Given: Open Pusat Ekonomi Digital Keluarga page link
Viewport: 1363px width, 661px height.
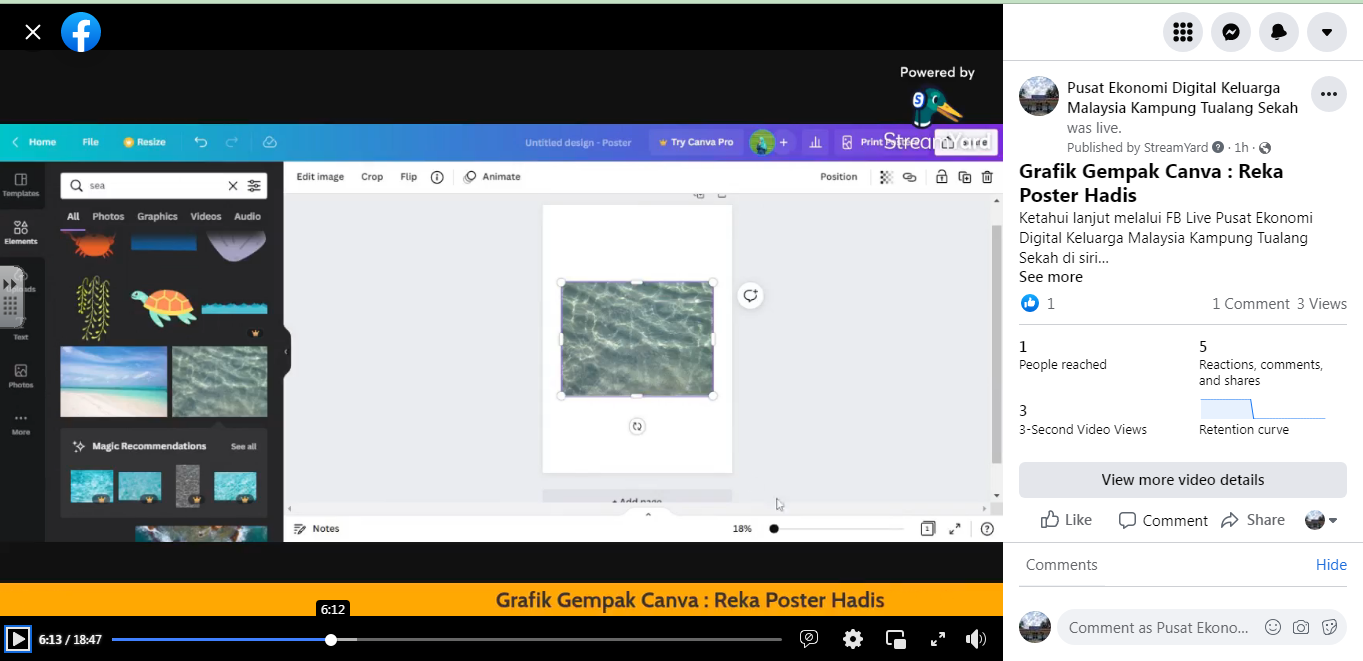Looking at the screenshot, I should coord(1182,98).
